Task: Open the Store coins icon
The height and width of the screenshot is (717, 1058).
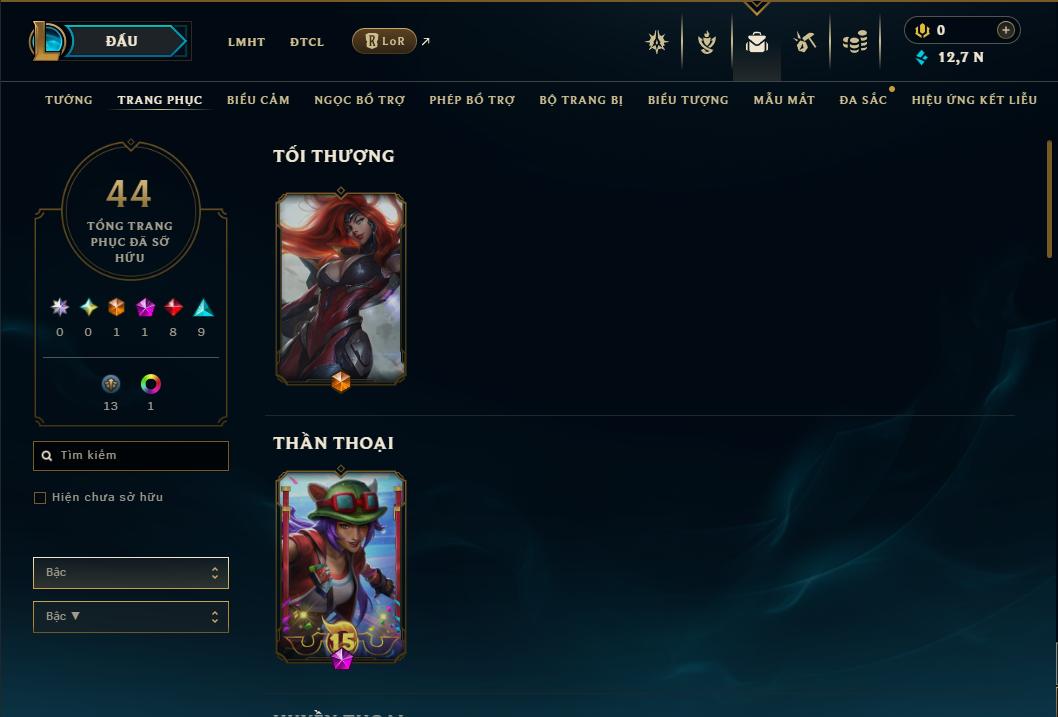Action: [x=855, y=42]
